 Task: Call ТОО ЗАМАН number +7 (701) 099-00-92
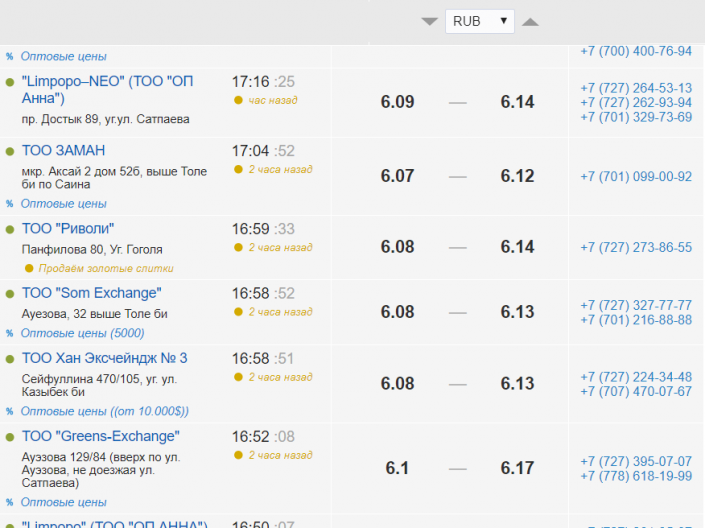tap(635, 177)
